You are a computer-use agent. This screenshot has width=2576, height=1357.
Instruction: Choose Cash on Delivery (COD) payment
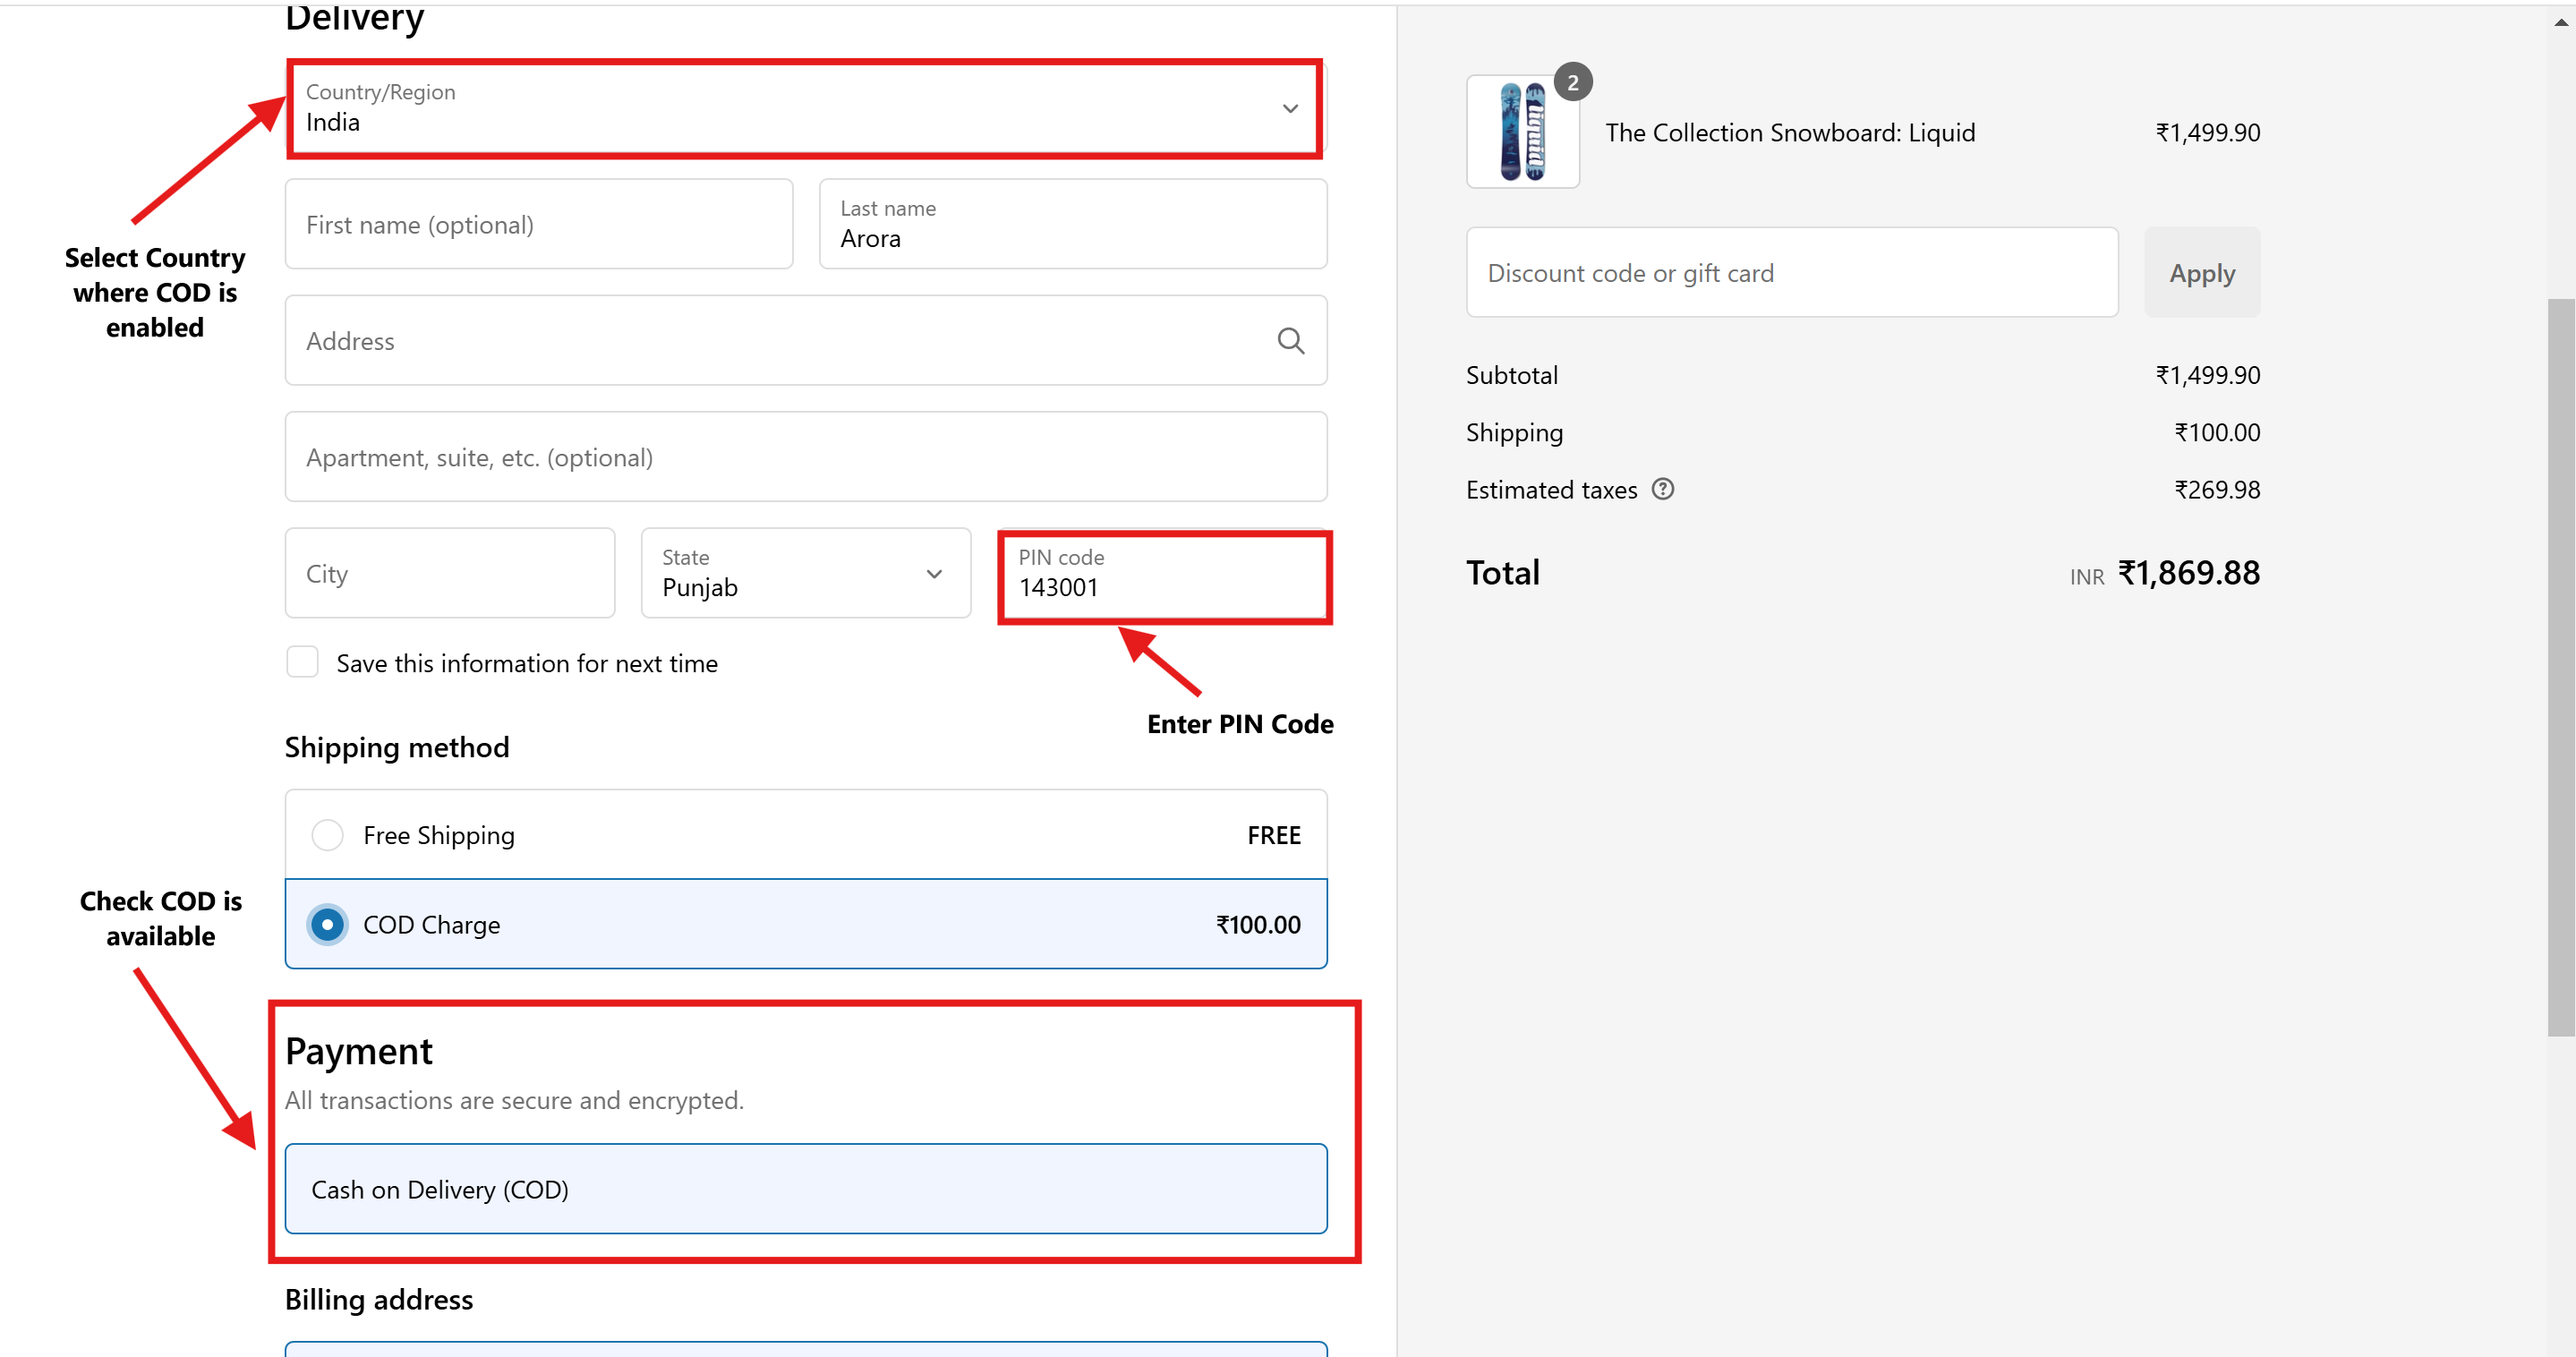(805, 1189)
